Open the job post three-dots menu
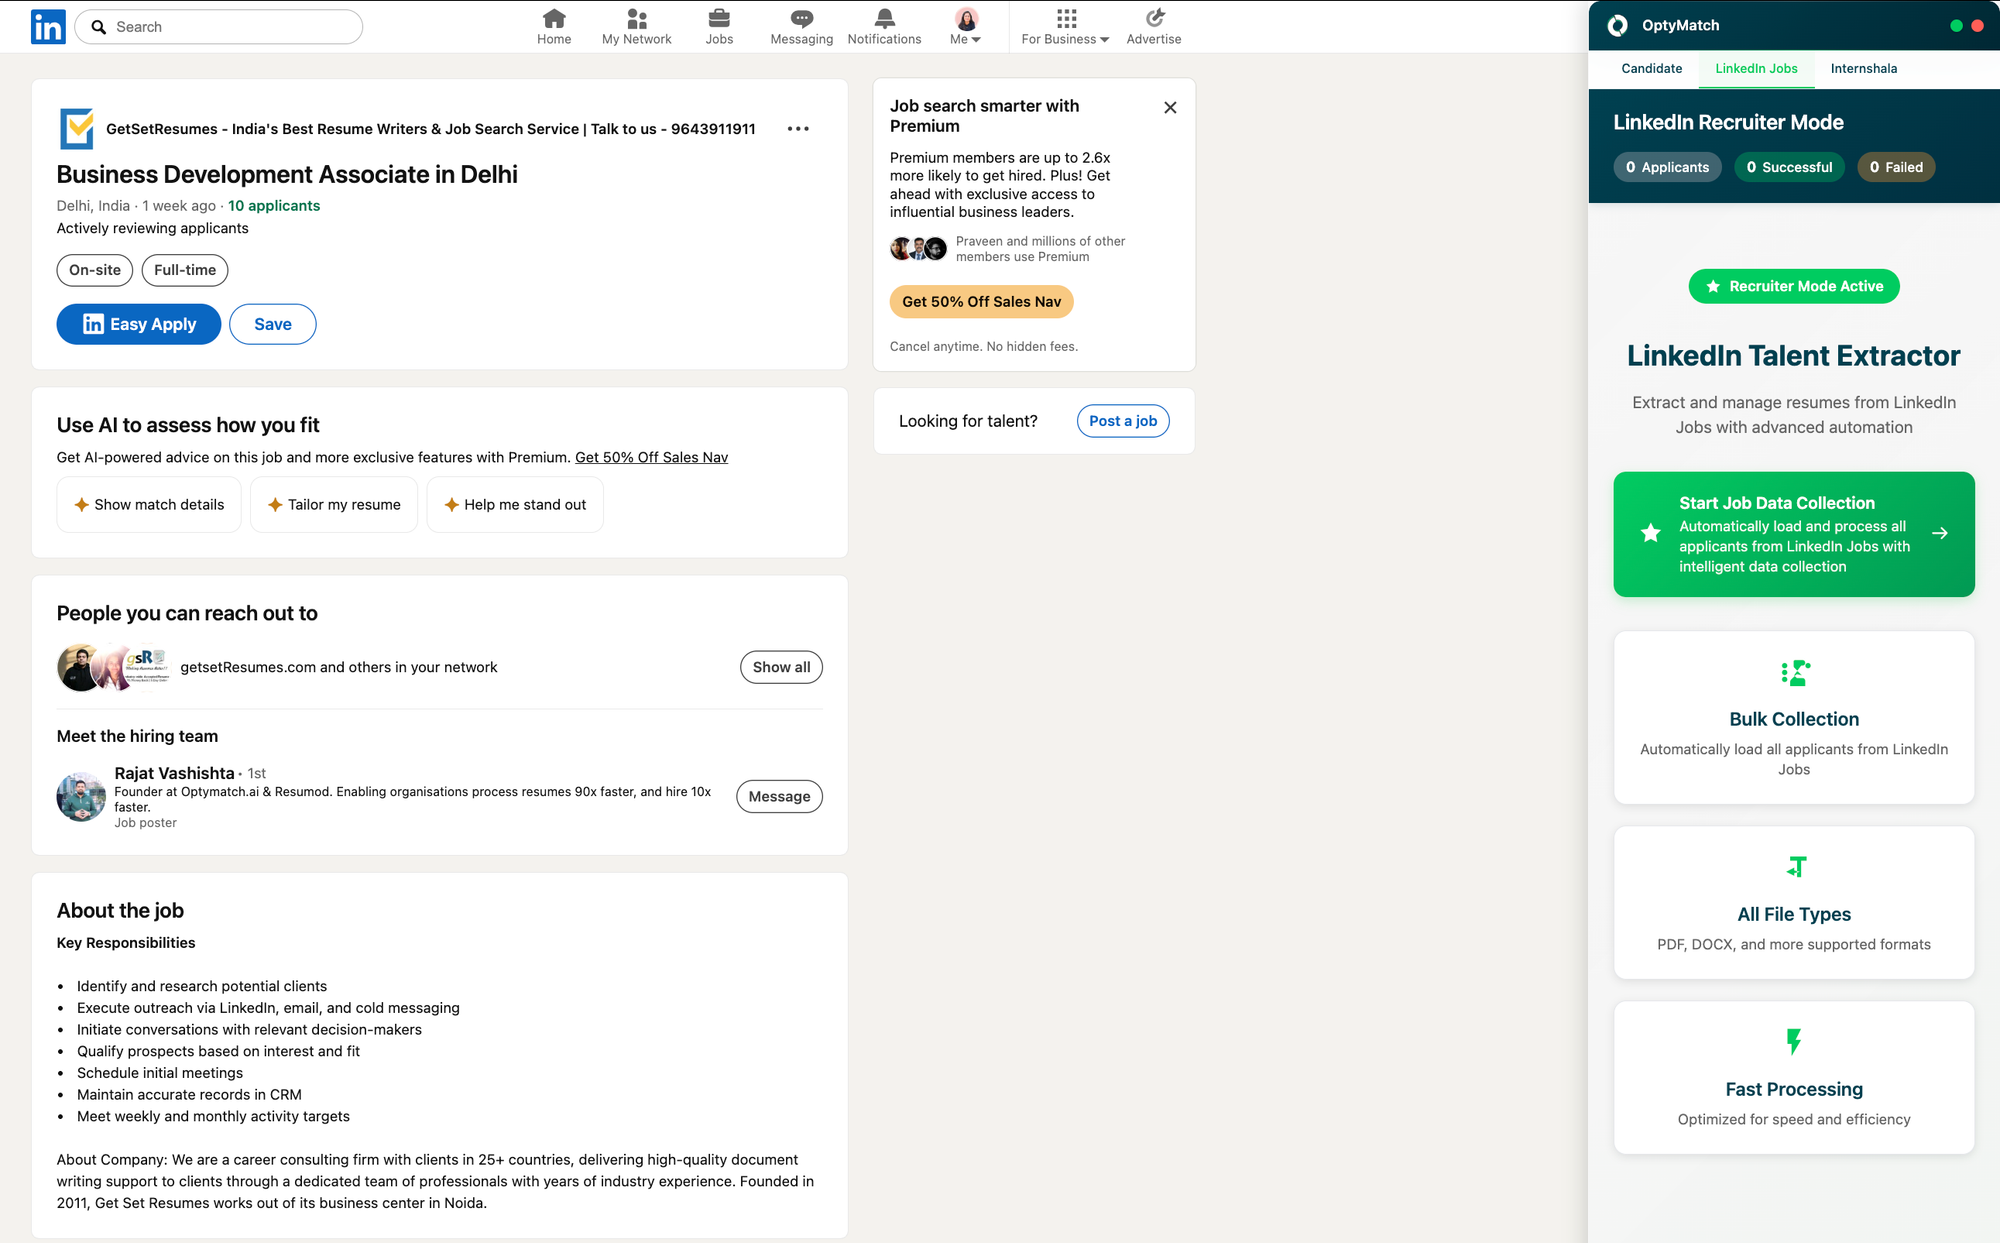Image resolution: width=2000 pixels, height=1243 pixels. click(798, 129)
